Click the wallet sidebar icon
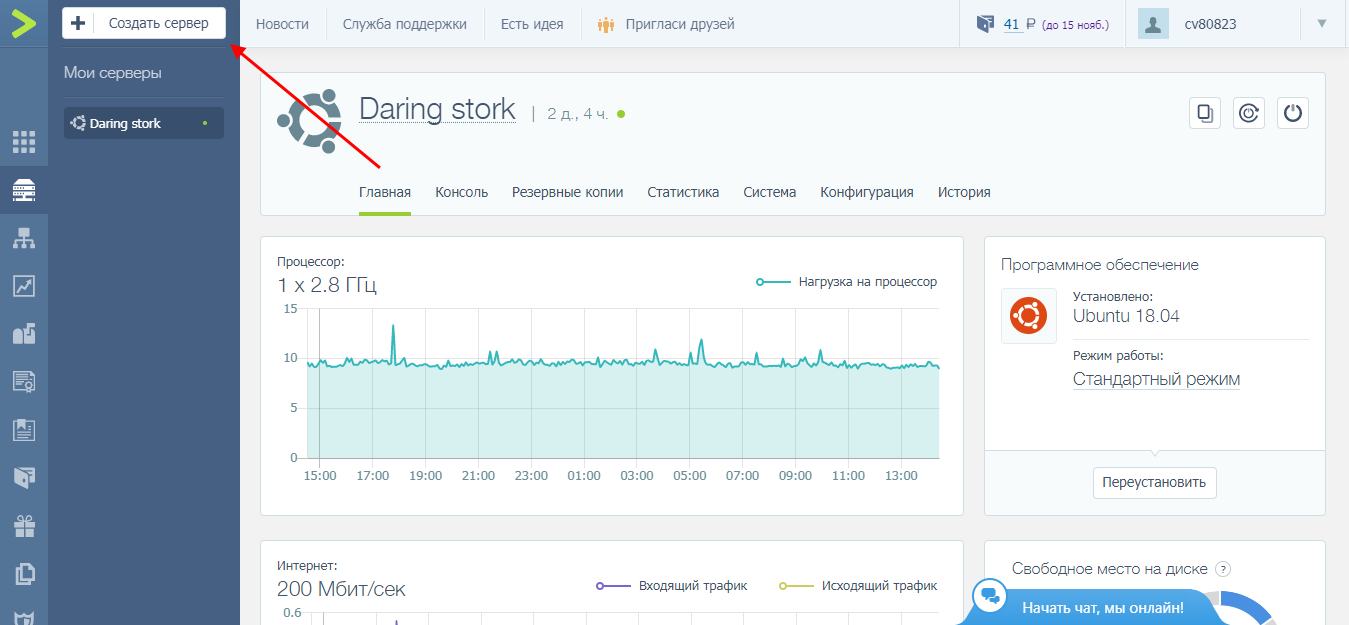This screenshot has width=1349, height=625. [24, 477]
